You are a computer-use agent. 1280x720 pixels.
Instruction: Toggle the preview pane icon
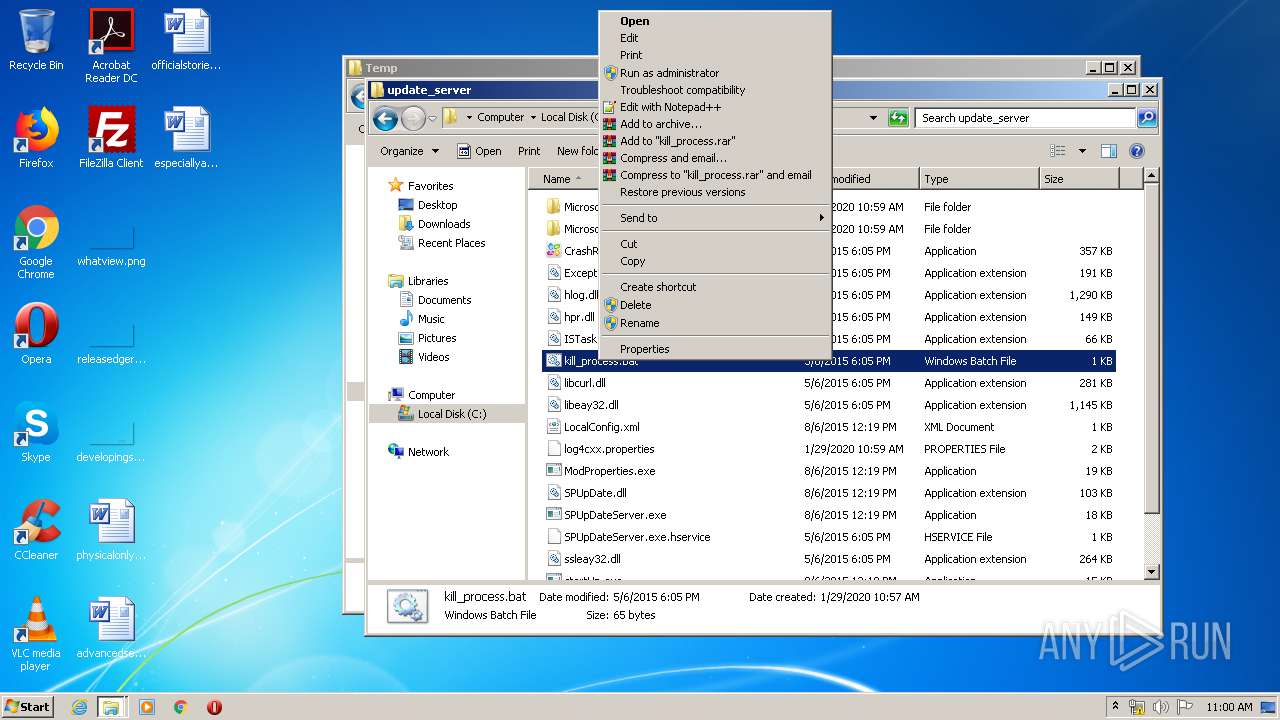pyautogui.click(x=1108, y=151)
